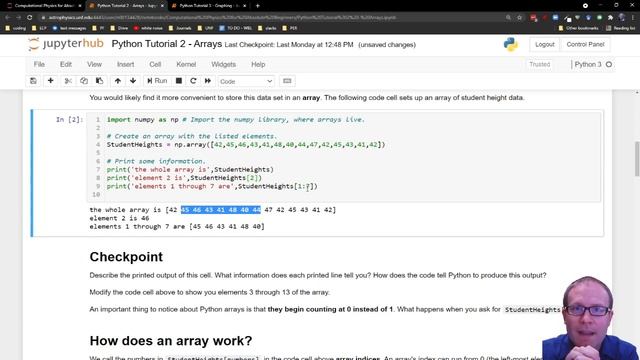Click code line importing numpy as np
Viewport: 640px width, 360px height.
click(x=236, y=120)
